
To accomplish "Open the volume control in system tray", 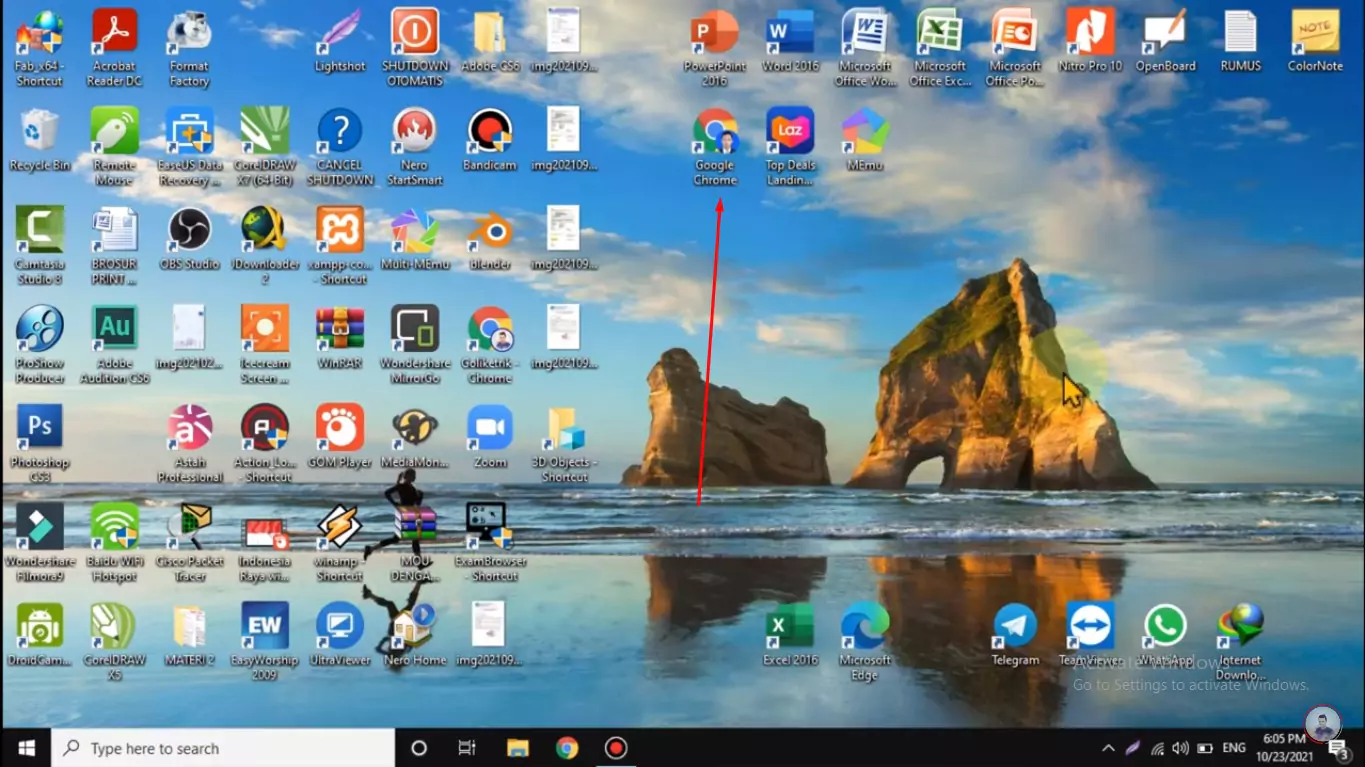I will tap(1180, 748).
